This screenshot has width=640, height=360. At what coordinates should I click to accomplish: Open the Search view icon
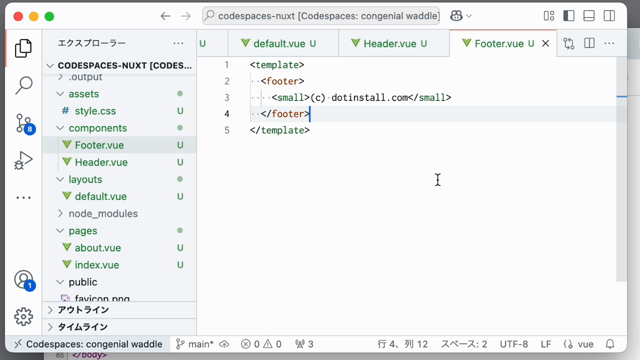[x=23, y=85]
